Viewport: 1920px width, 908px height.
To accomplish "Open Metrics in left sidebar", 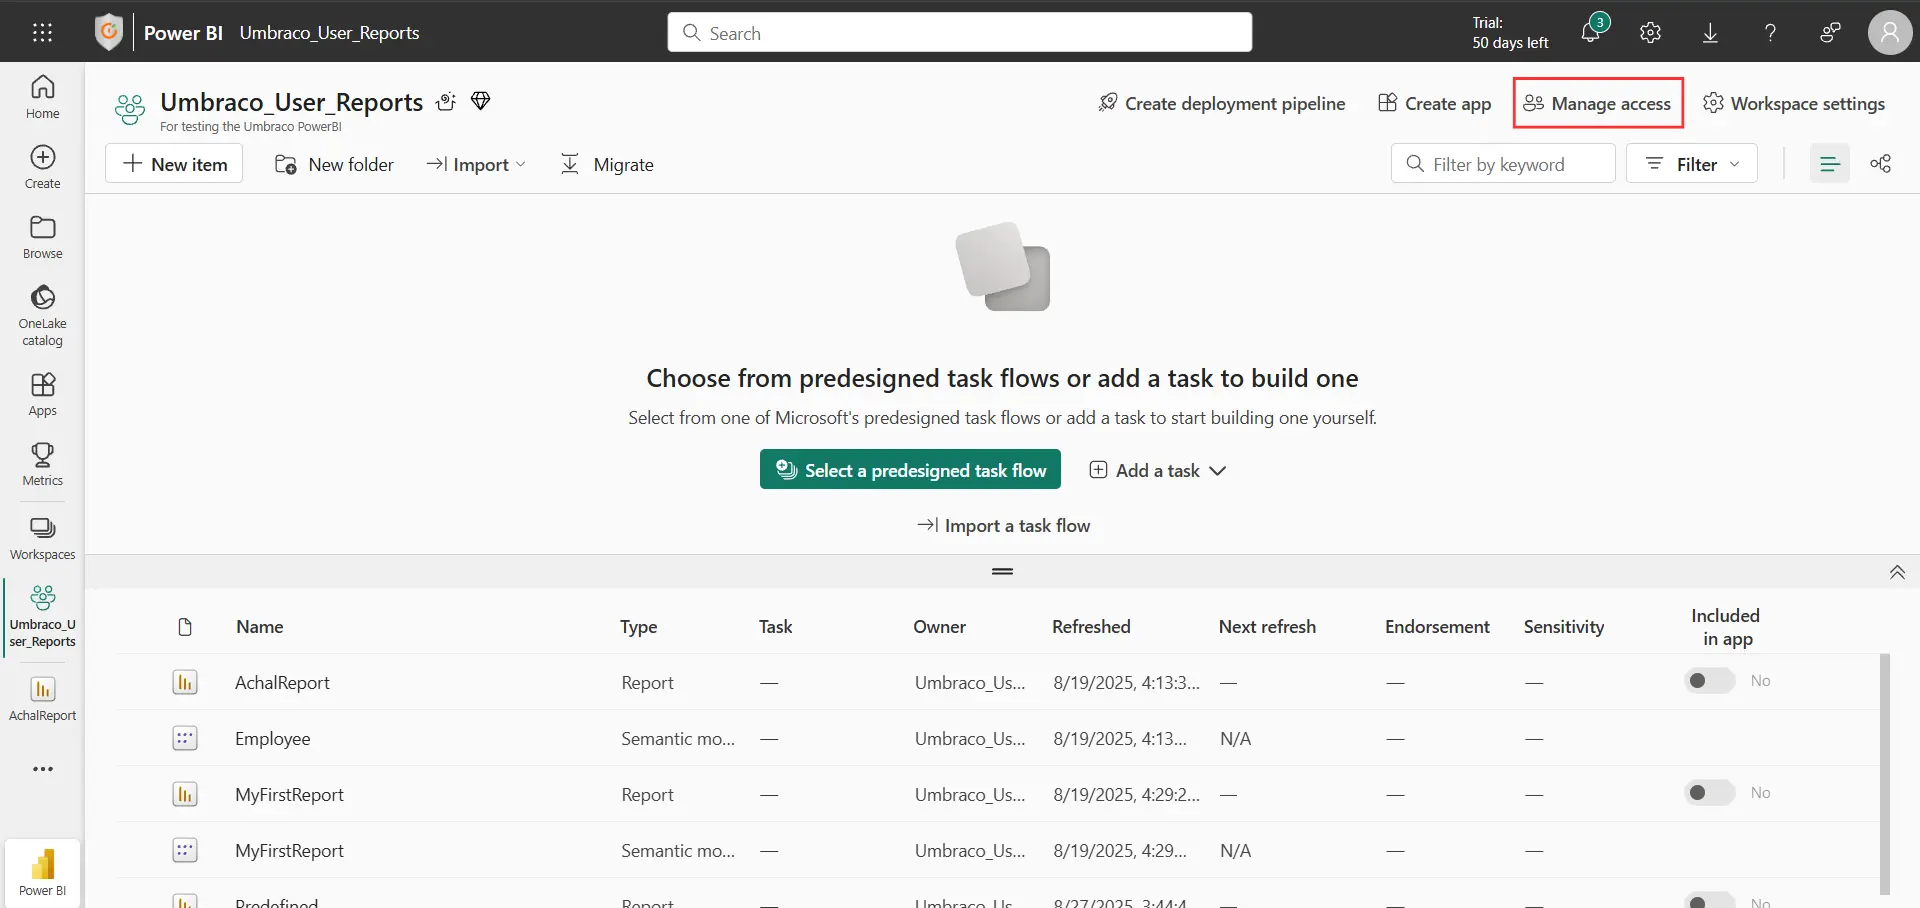I will click(42, 464).
